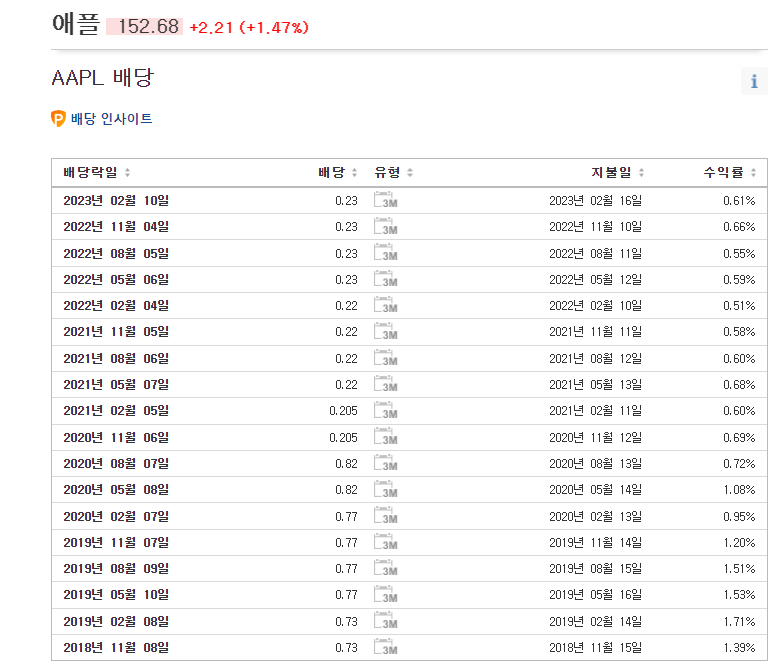The width and height of the screenshot is (781, 671).
Task: Click dividend 0.82 in 2020년 05월 08일 row
Action: [346, 490]
